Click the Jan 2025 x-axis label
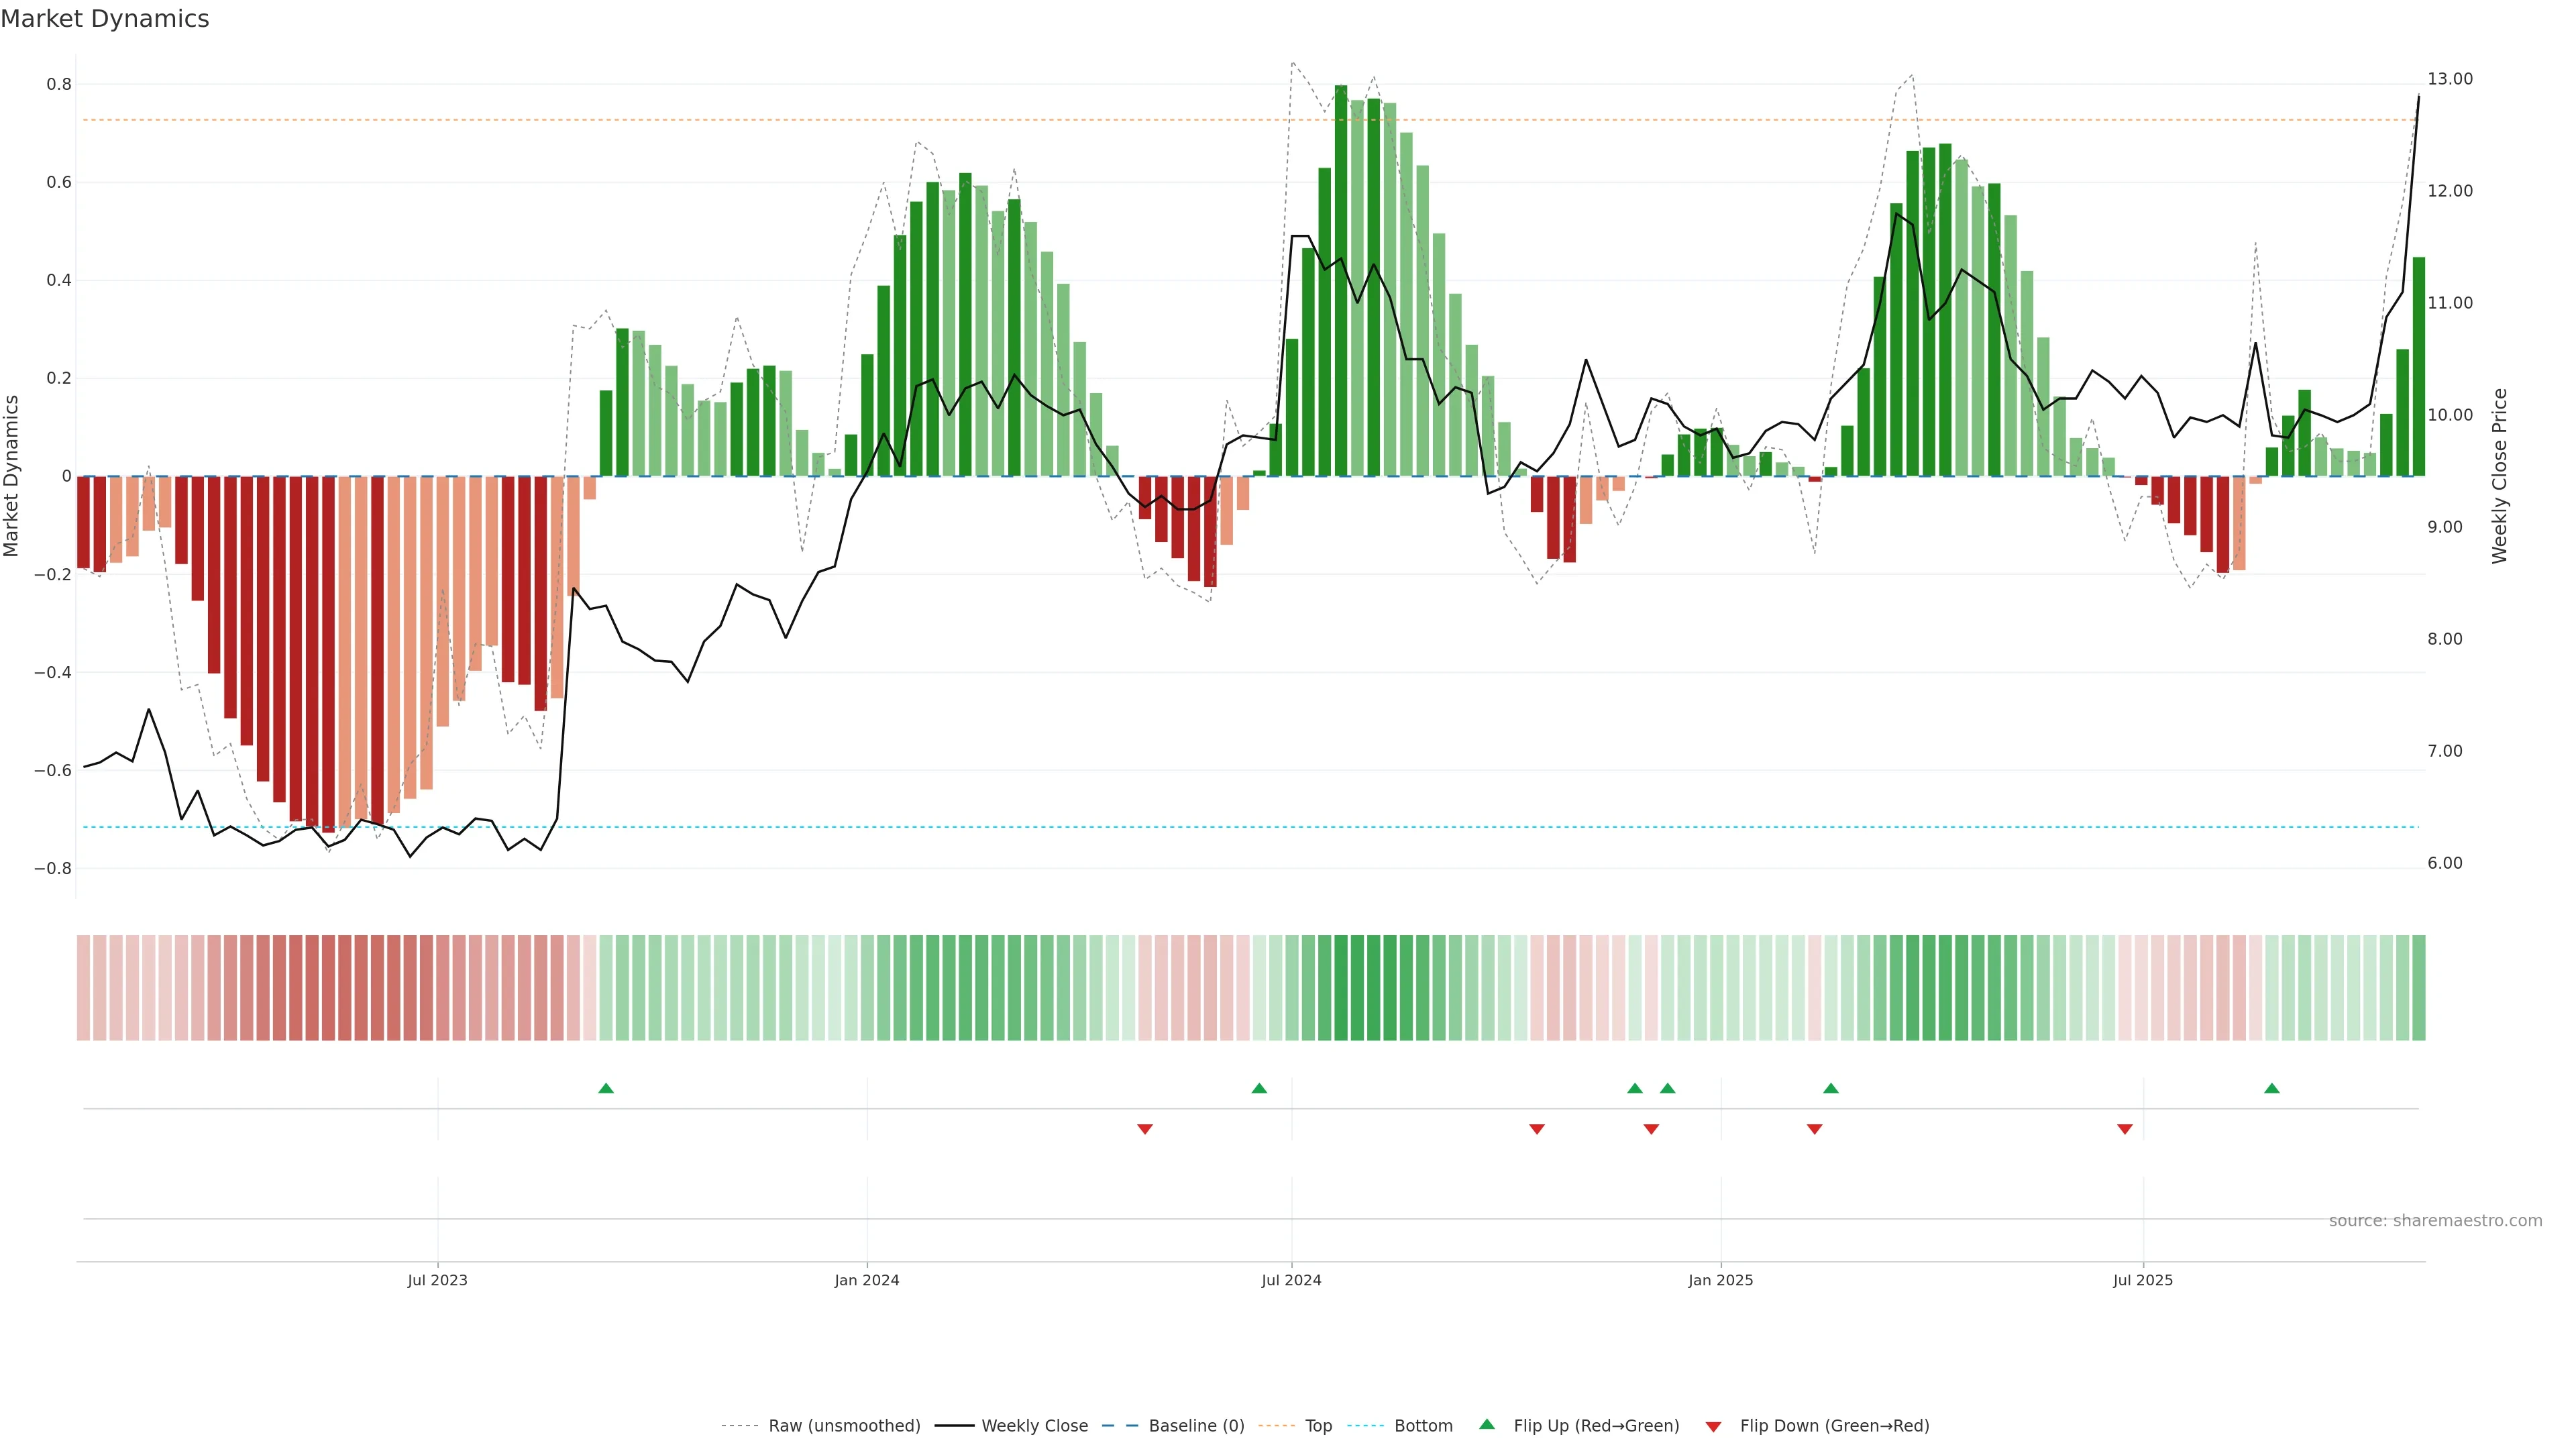Screen dimensions: 2576x1449 click(1720, 1280)
